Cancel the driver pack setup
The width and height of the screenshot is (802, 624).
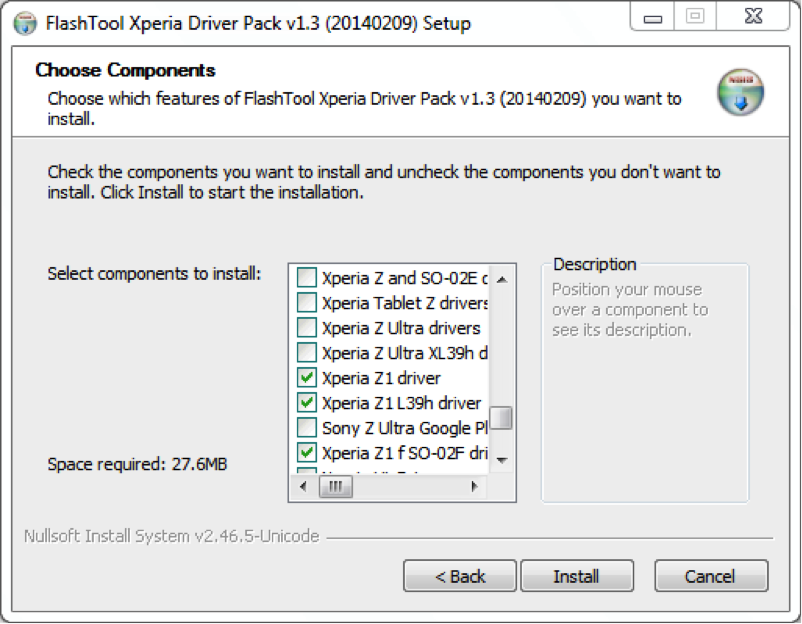711,576
